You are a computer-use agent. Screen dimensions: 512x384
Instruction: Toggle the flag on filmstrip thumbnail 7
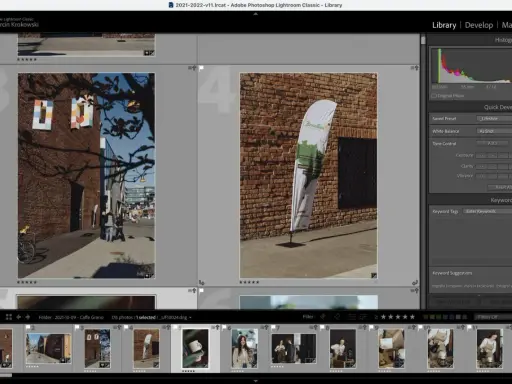pos(273,327)
